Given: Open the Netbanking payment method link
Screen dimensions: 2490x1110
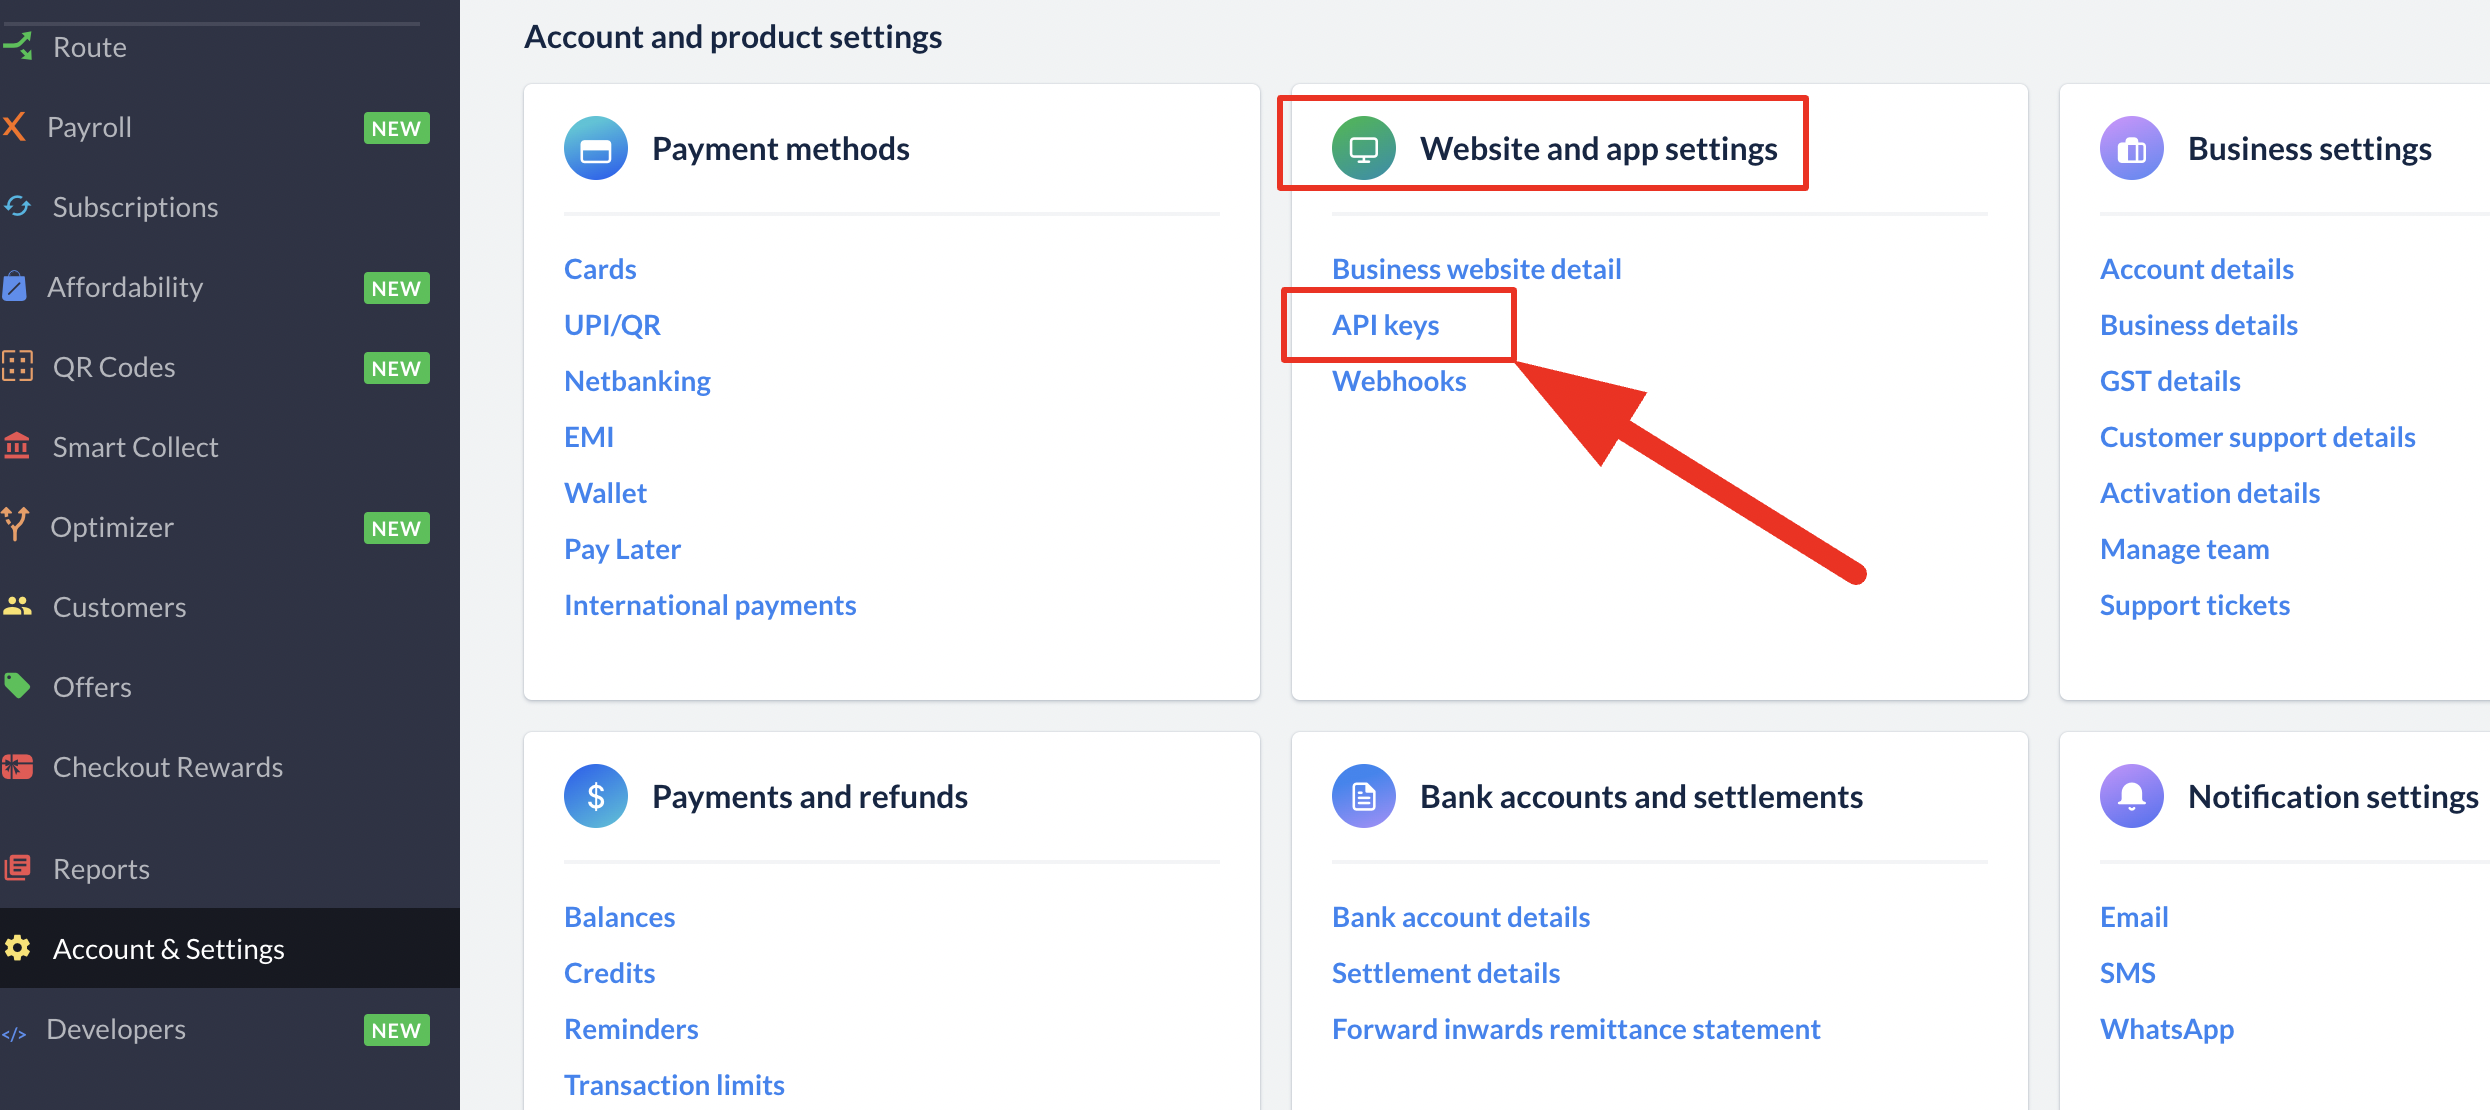Looking at the screenshot, I should (x=637, y=381).
